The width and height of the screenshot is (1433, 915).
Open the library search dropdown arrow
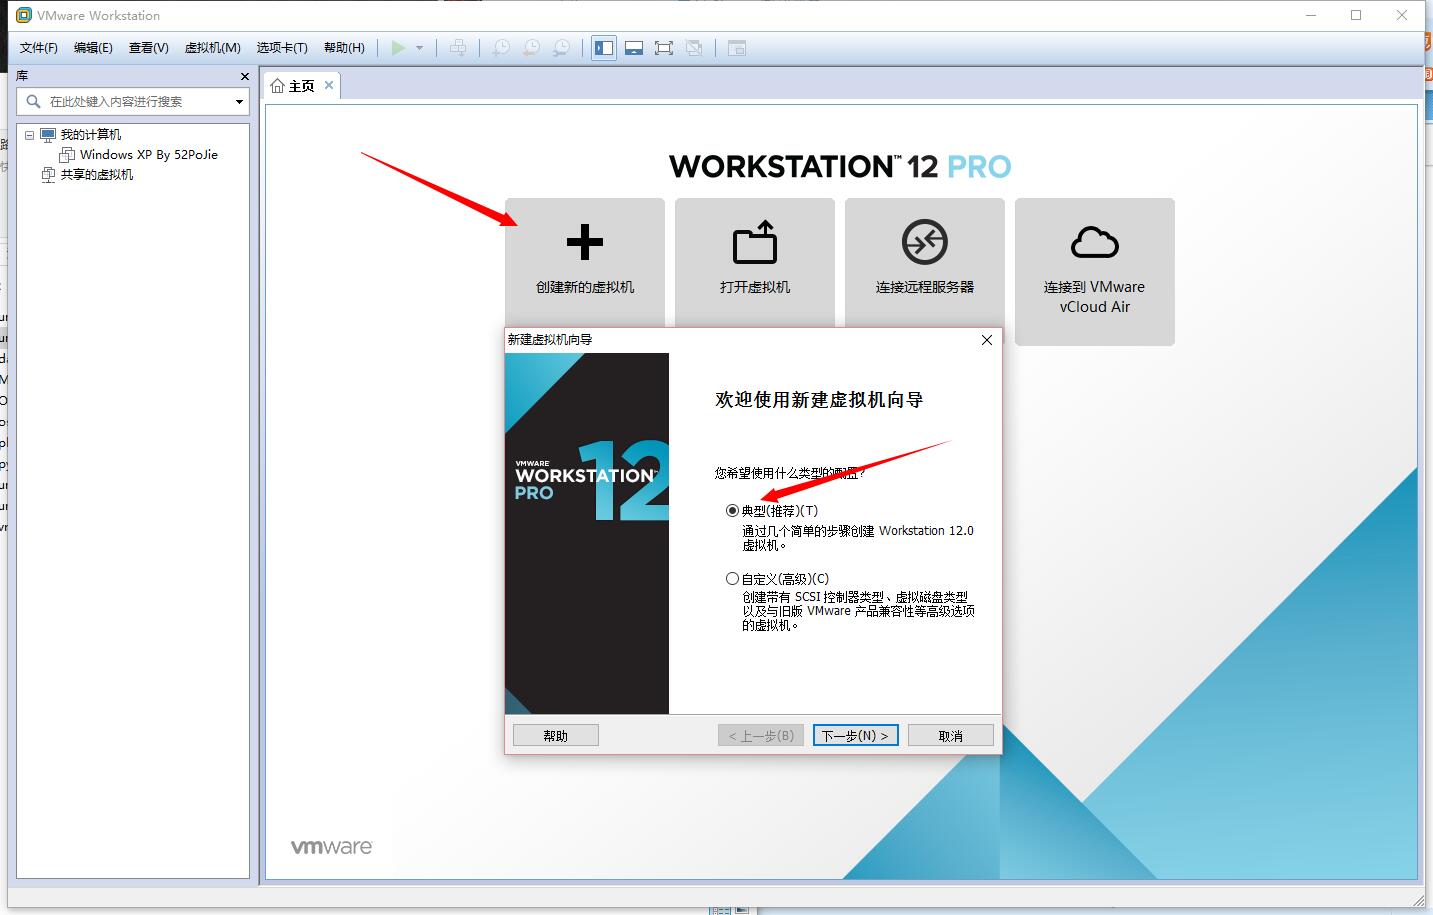pyautogui.click(x=239, y=101)
